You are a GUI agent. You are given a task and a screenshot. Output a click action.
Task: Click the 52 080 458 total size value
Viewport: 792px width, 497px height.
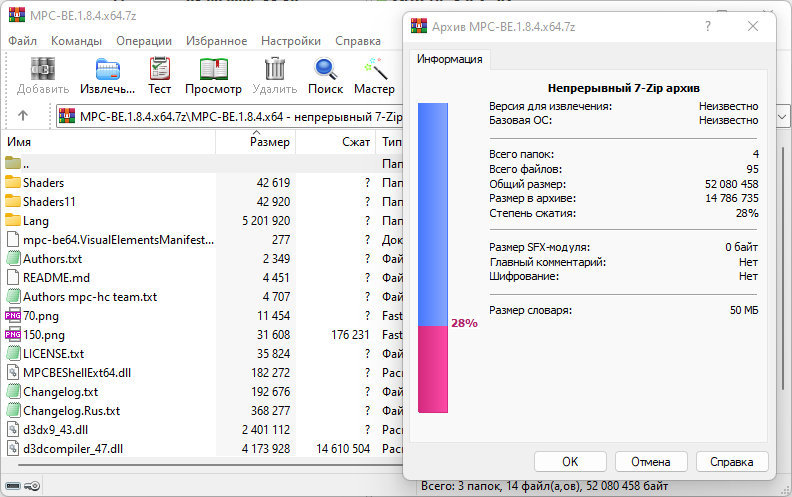(x=731, y=184)
